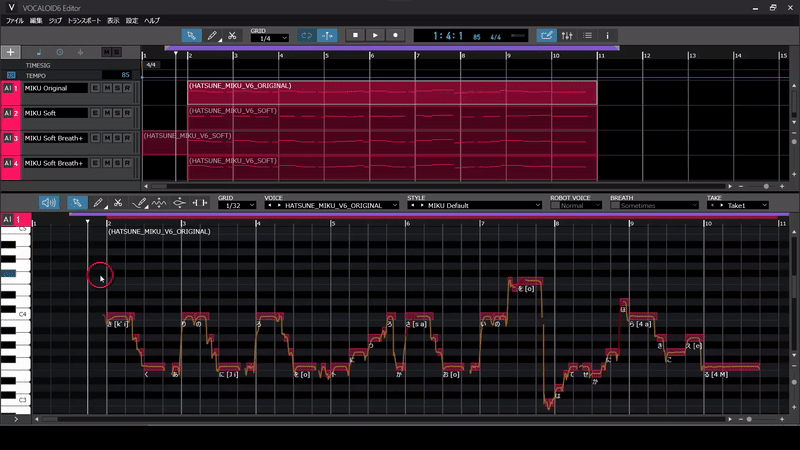The image size is (800, 450).
Task: Click the note icon above track list
Action: 39,52
